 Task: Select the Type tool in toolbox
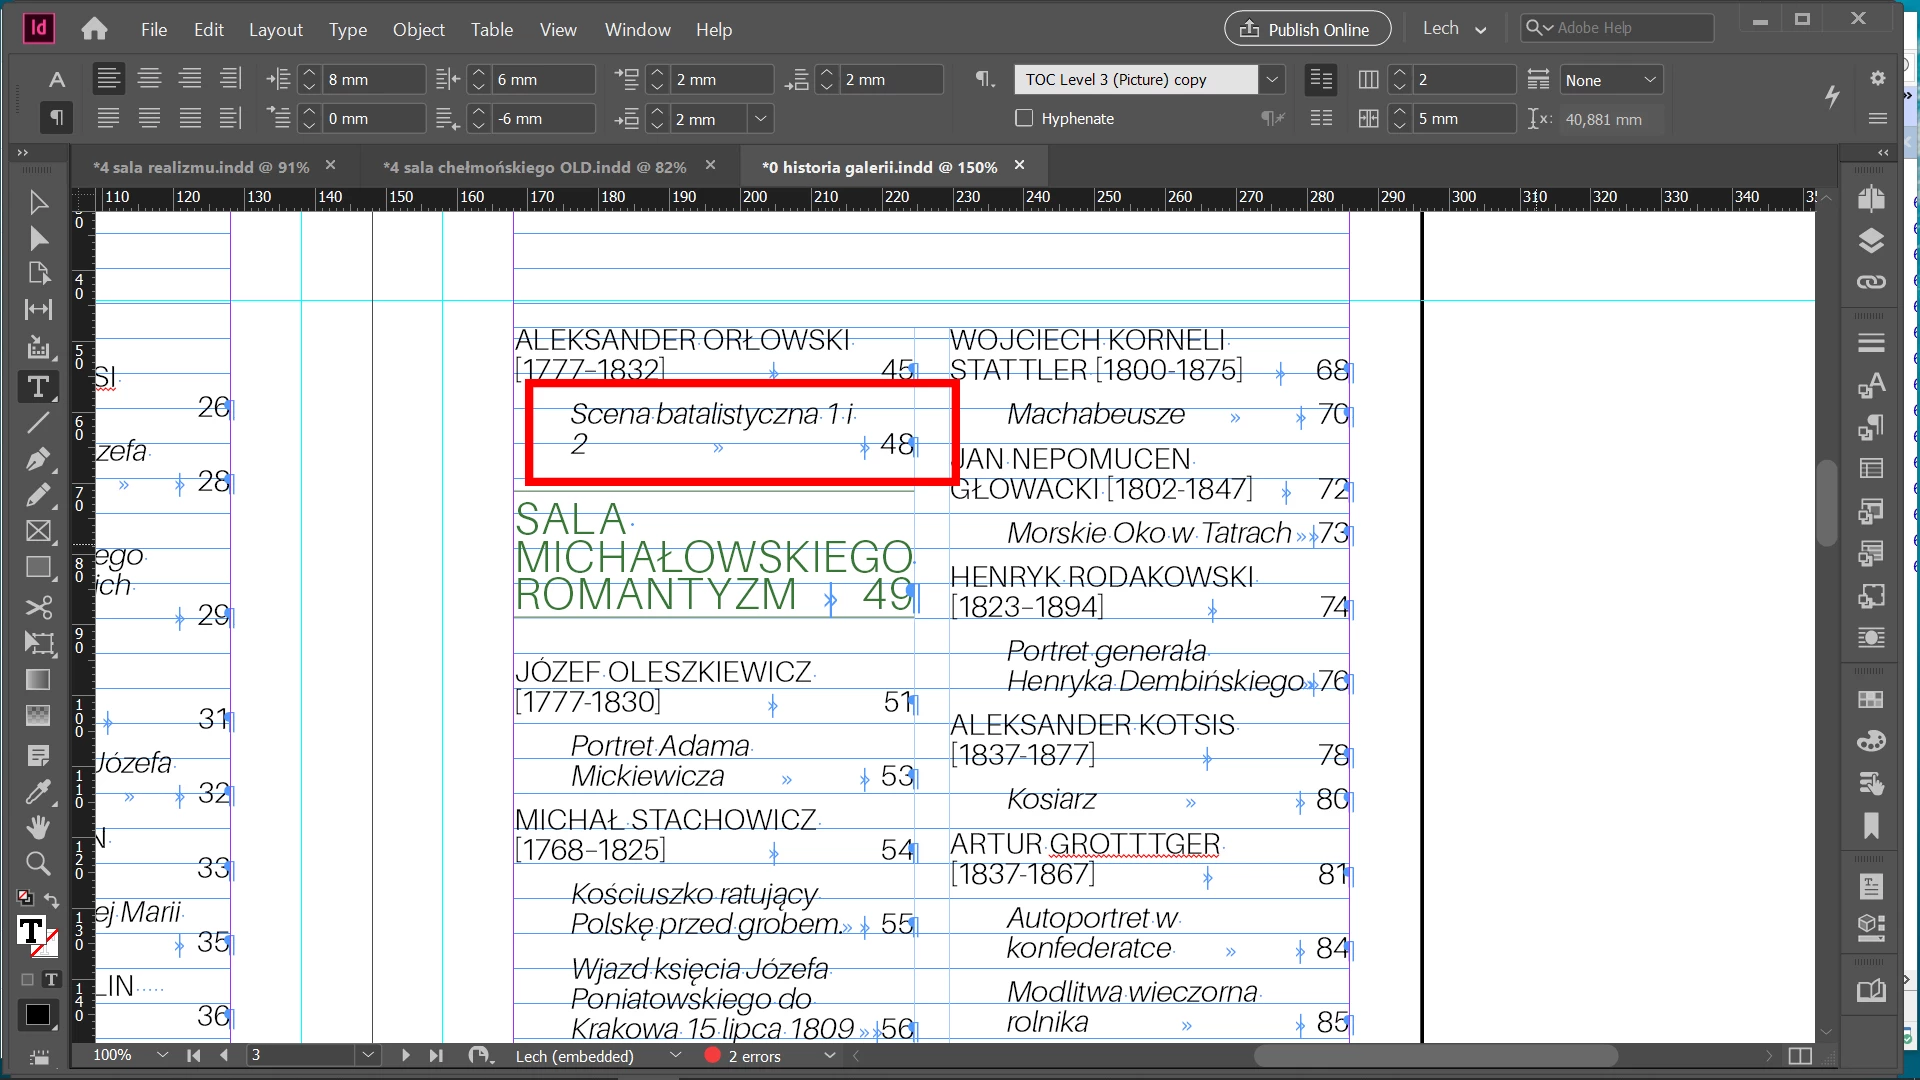38,387
